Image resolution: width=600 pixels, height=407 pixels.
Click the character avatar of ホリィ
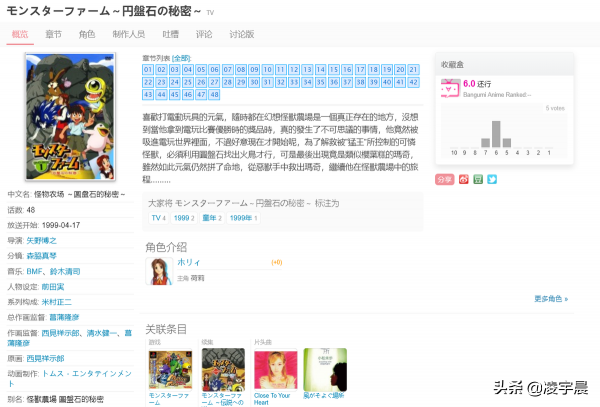tap(158, 271)
